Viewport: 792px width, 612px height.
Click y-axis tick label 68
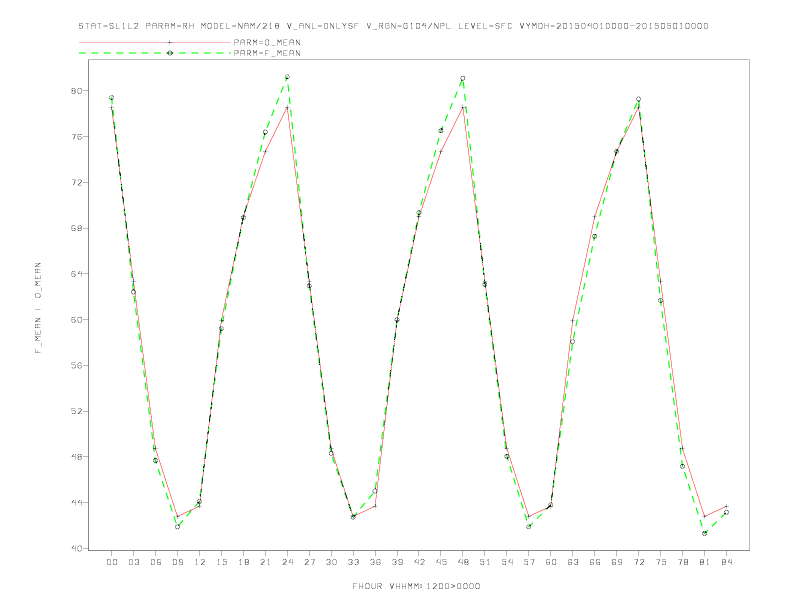pyautogui.click(x=79, y=228)
